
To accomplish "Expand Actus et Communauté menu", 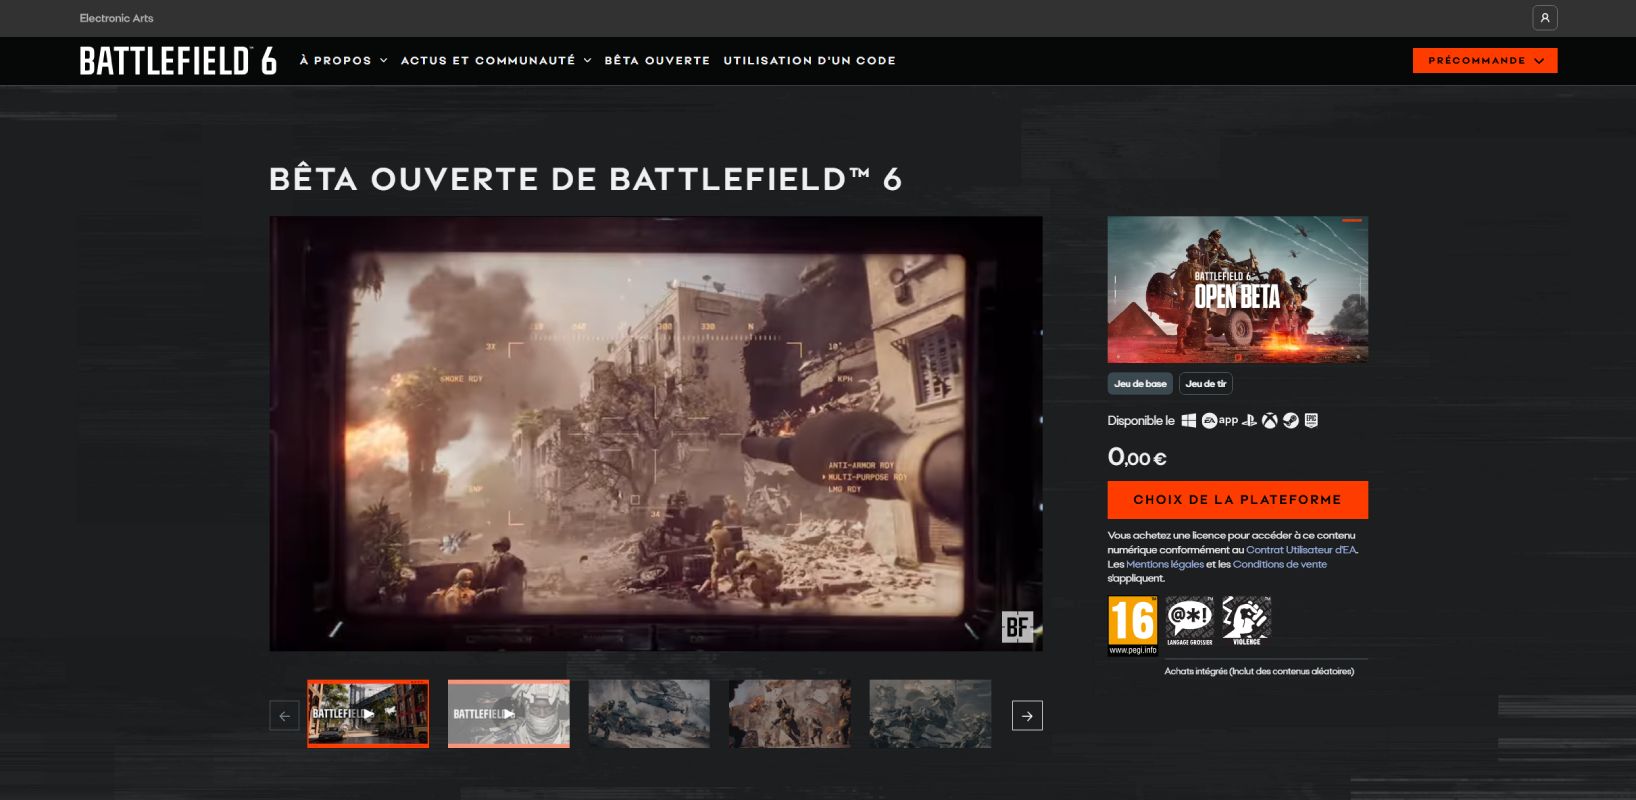I will pos(496,61).
